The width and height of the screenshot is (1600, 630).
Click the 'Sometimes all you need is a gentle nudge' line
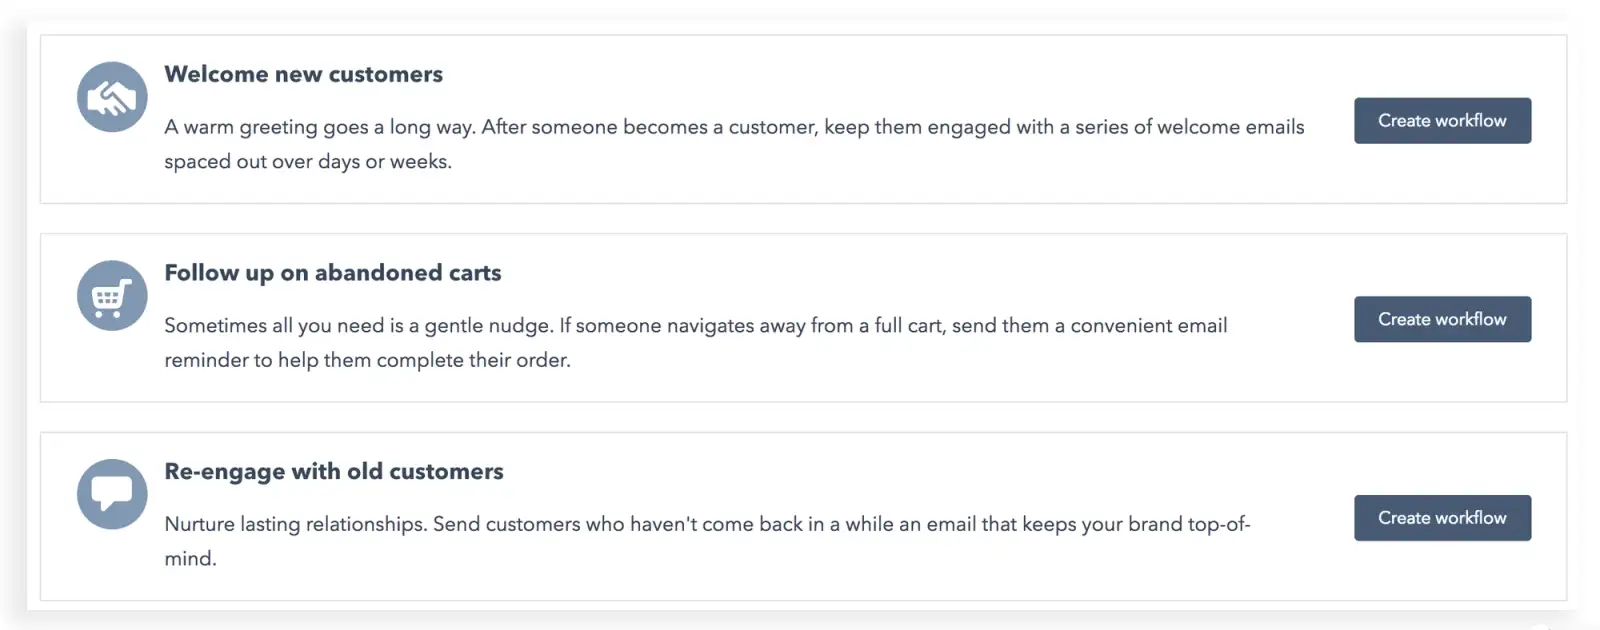tap(696, 326)
